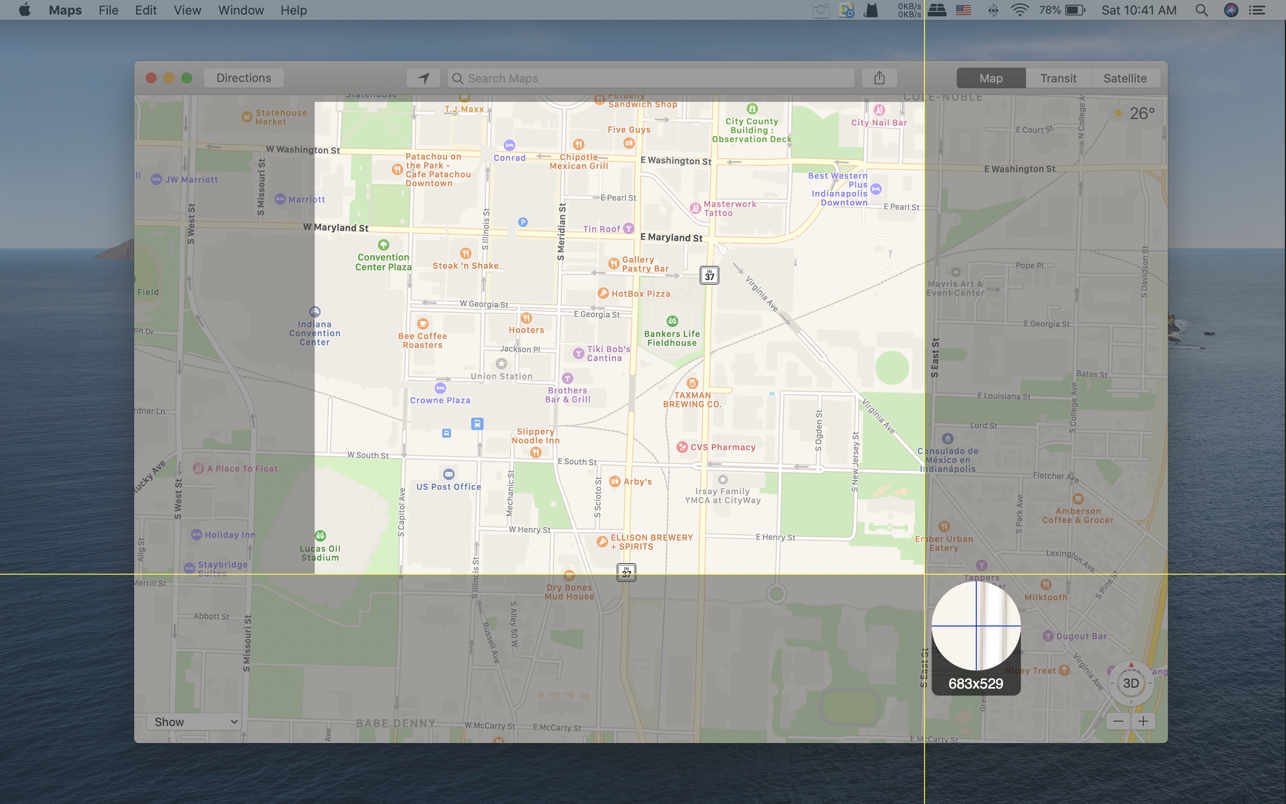Open the Show dropdown at bottom left
This screenshot has width=1286, height=804.
pos(193,721)
